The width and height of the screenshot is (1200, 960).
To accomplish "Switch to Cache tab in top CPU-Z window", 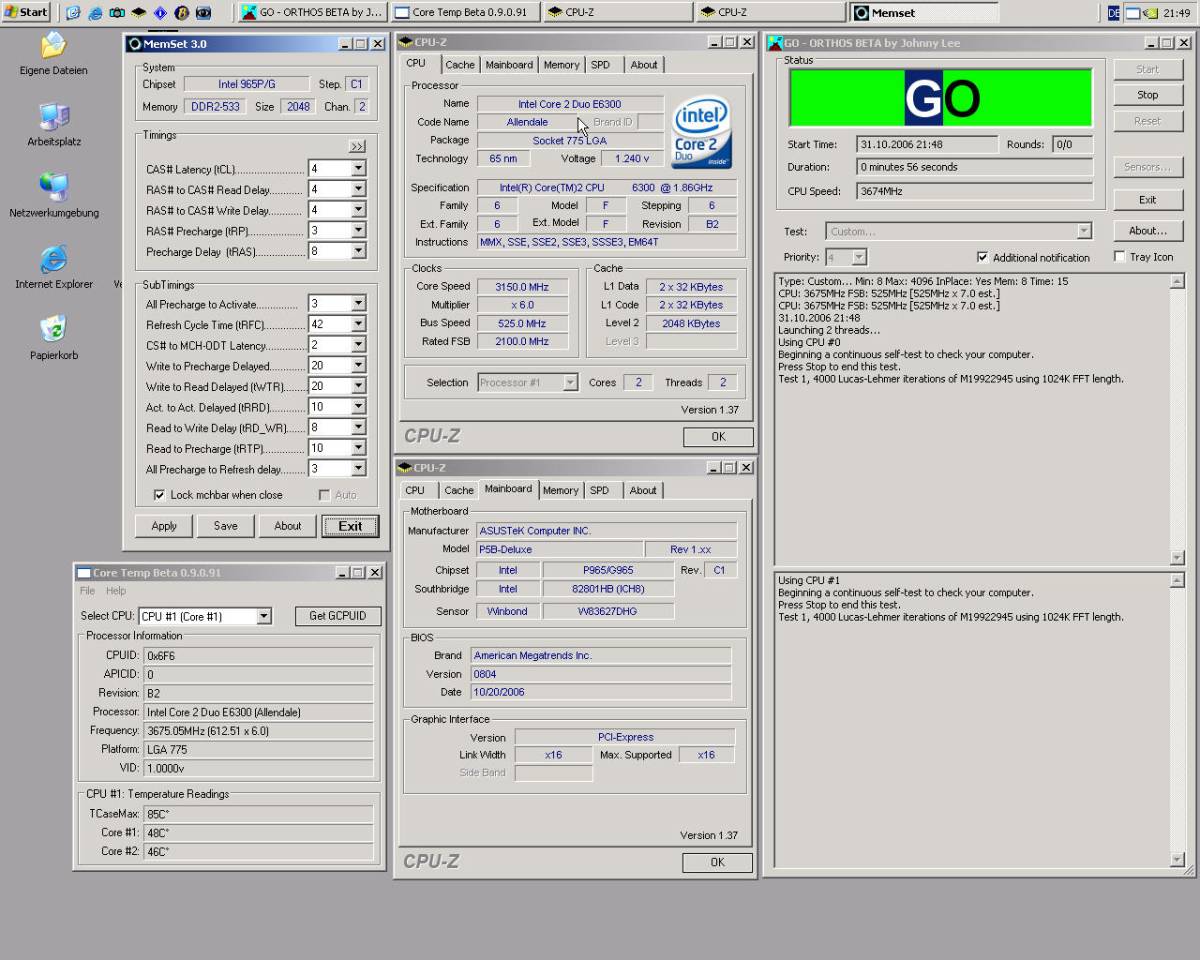I will pyautogui.click(x=460, y=65).
